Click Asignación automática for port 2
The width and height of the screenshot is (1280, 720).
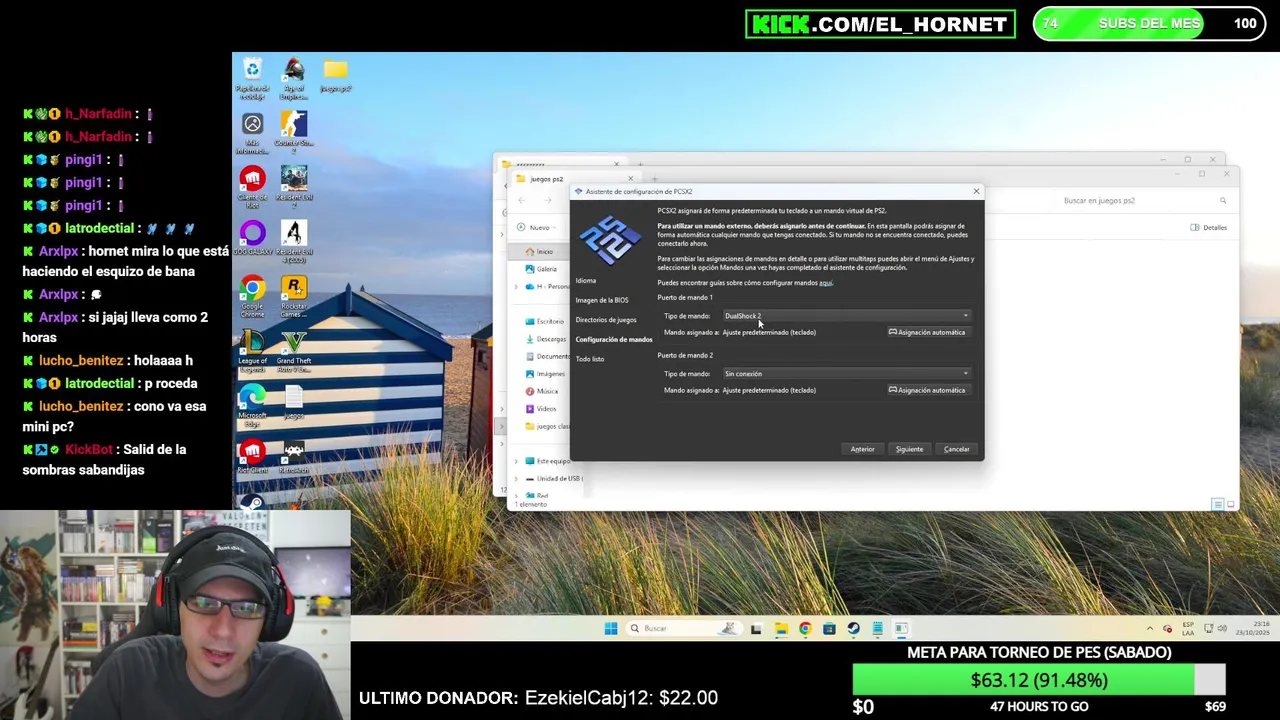click(927, 390)
